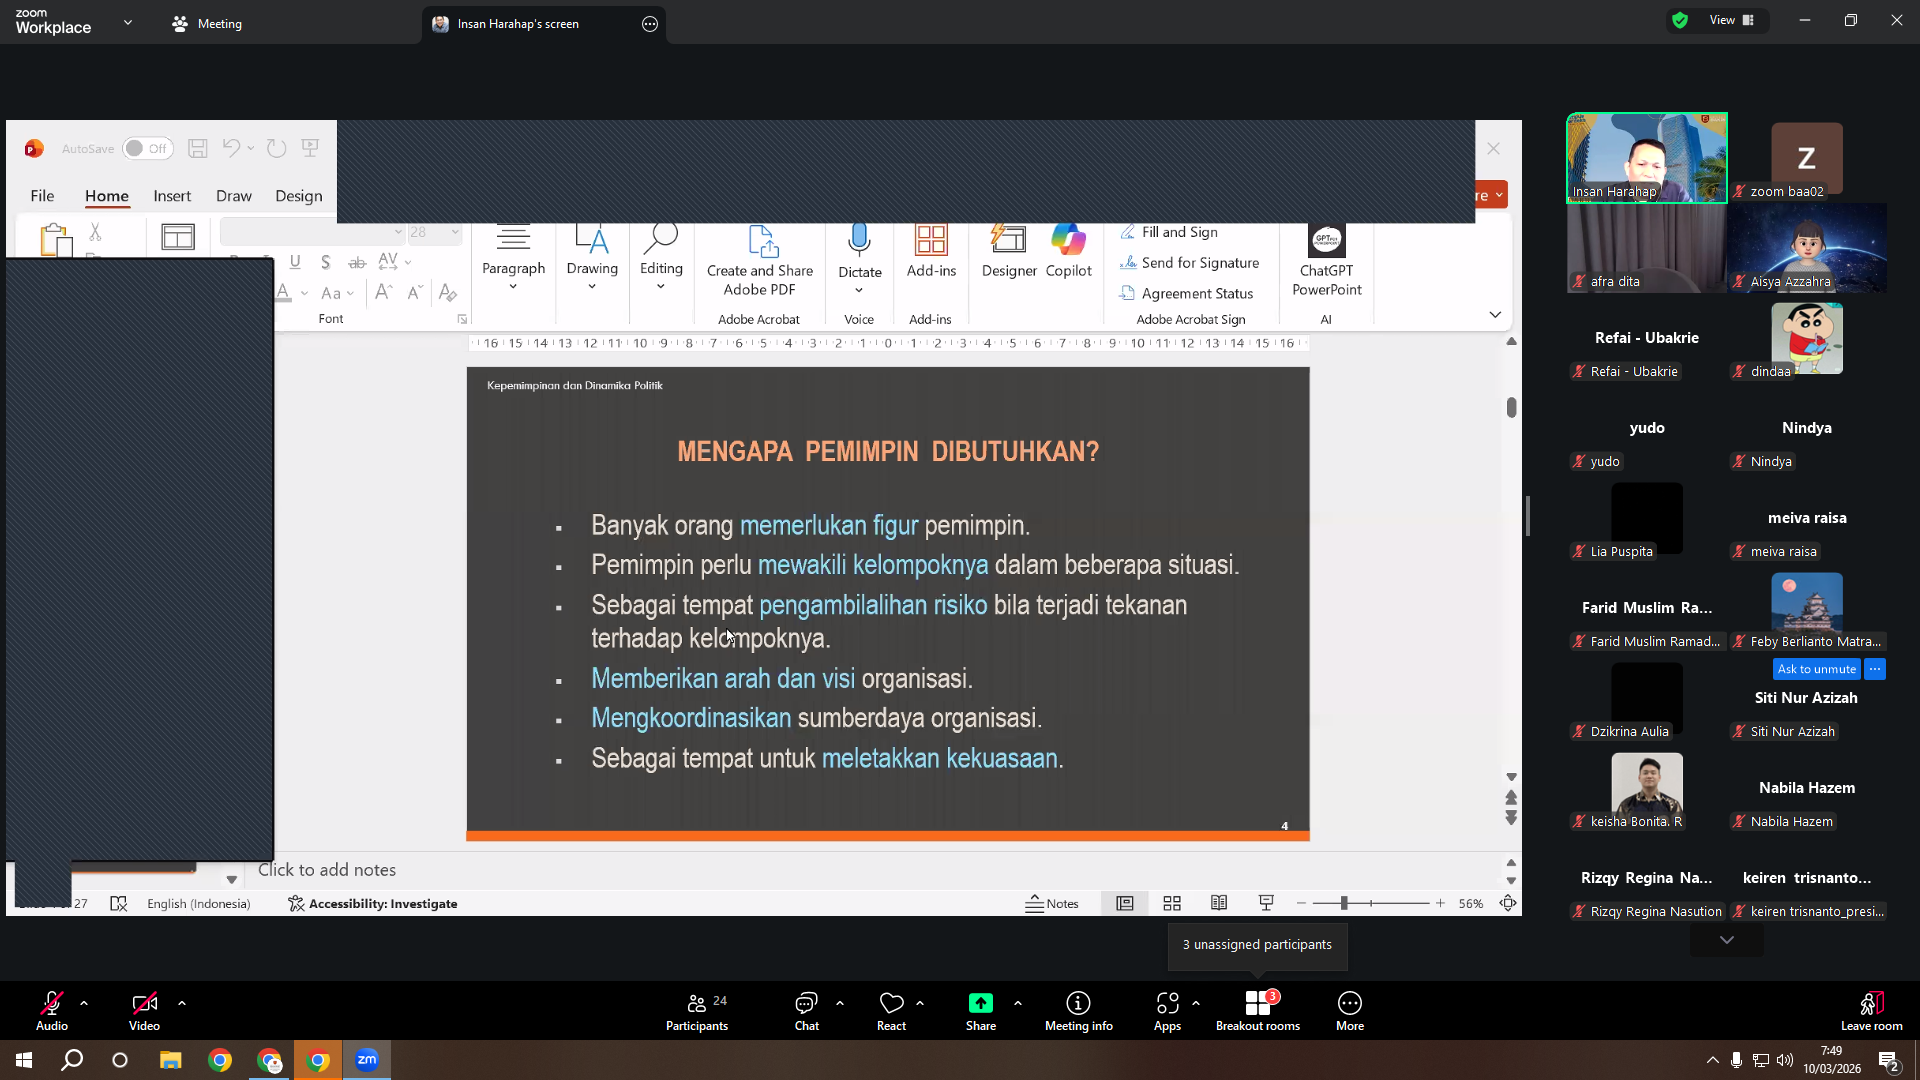Viewport: 1920px width, 1080px height.
Task: Click Leave room button
Action: 1871,1011
